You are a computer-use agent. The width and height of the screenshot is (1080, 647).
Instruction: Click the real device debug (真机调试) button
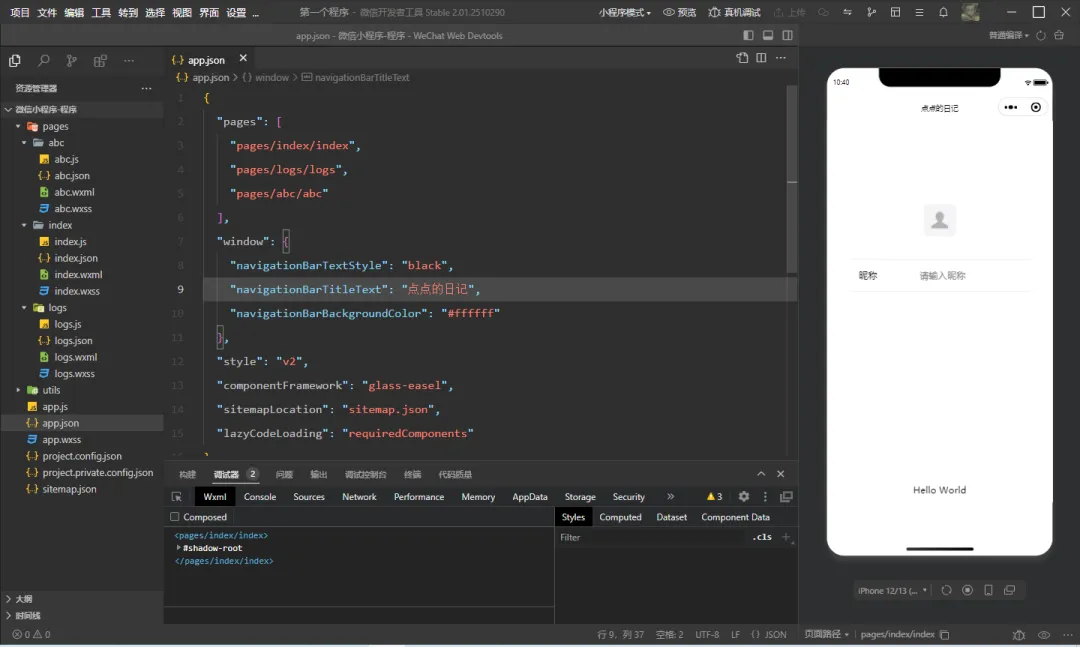click(734, 12)
